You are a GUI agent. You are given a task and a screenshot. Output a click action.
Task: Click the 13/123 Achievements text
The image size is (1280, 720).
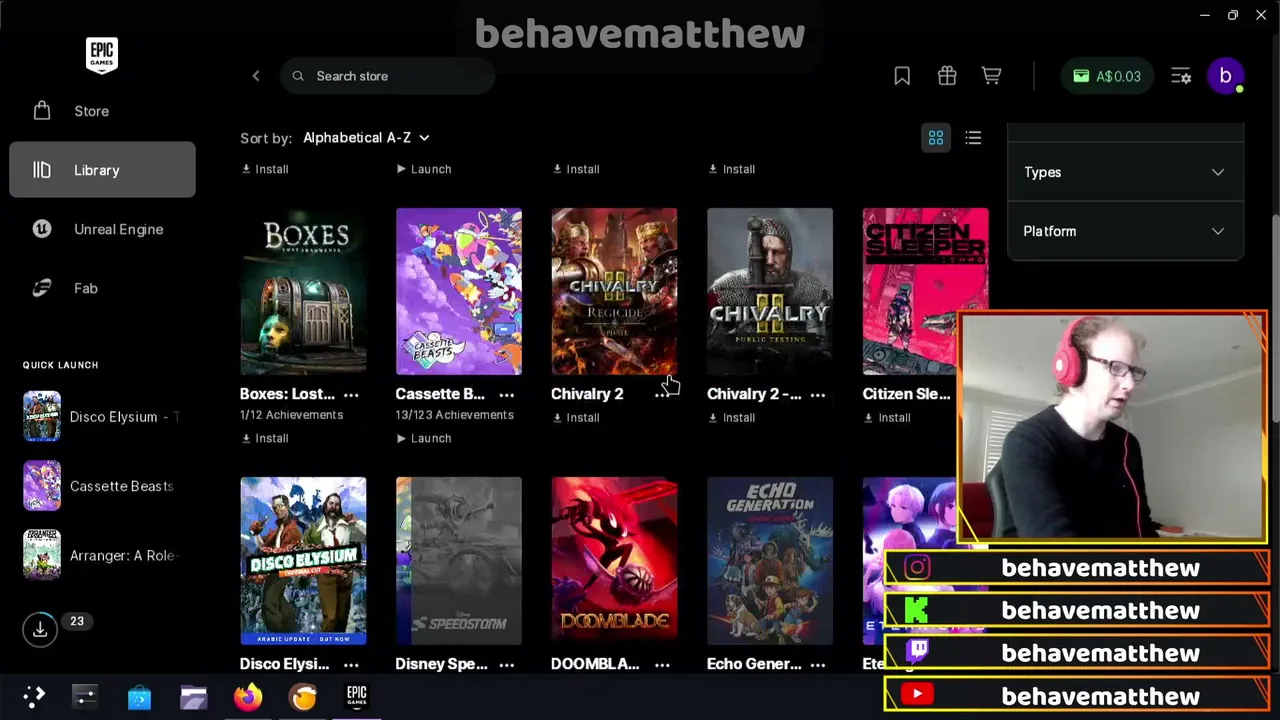coord(455,415)
